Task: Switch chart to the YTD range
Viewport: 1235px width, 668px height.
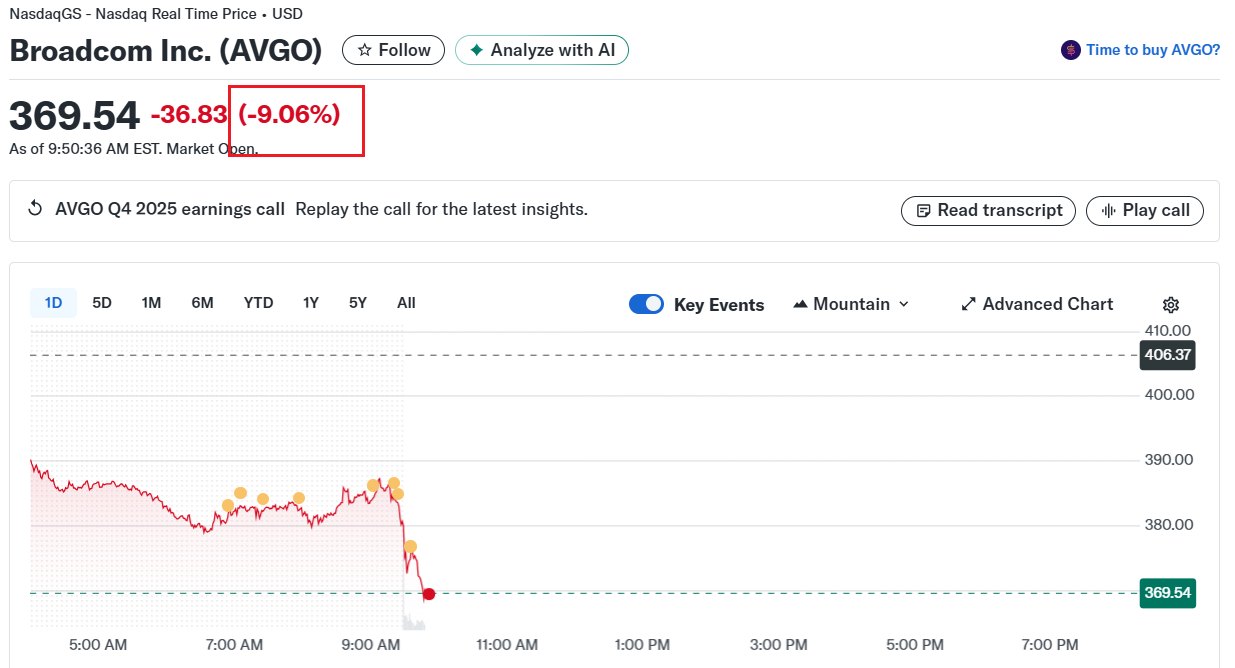Action: pos(258,303)
